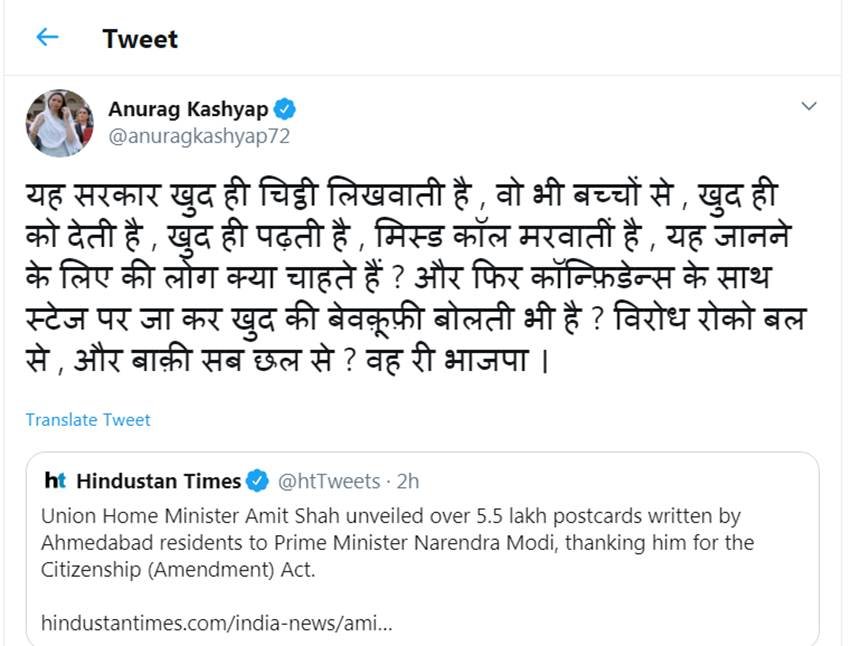The height and width of the screenshot is (646, 850).
Task: Click the back arrow to return
Action: click(x=46, y=37)
